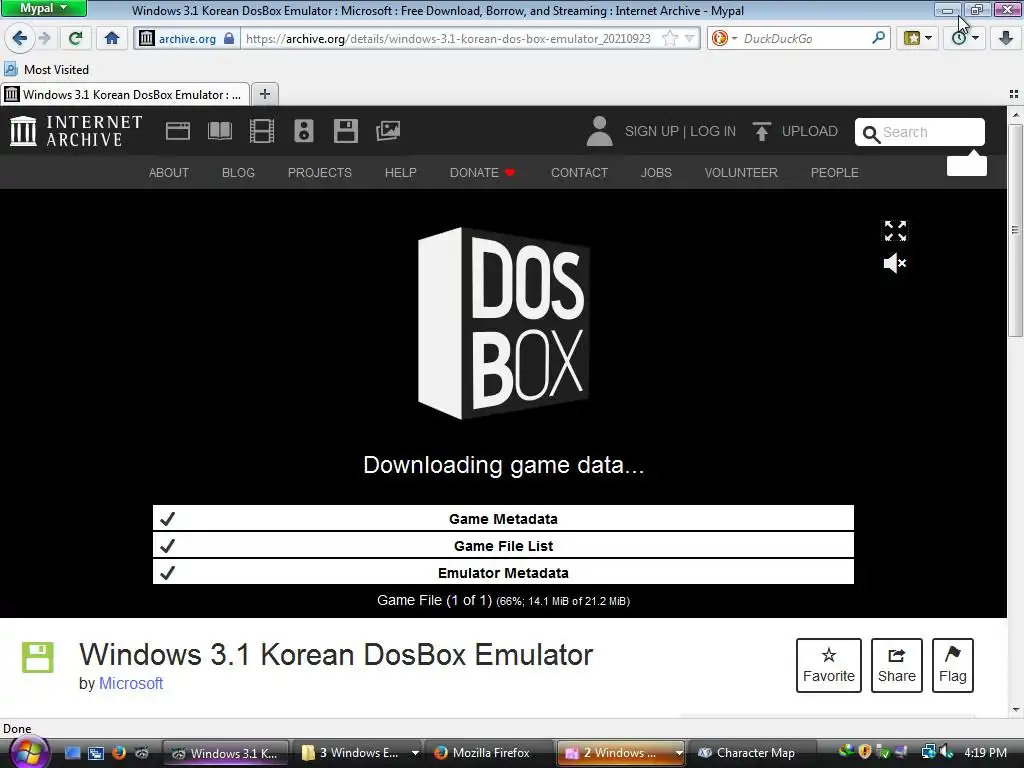1024x768 pixels.
Task: Click the Flag button
Action: pos(953,665)
